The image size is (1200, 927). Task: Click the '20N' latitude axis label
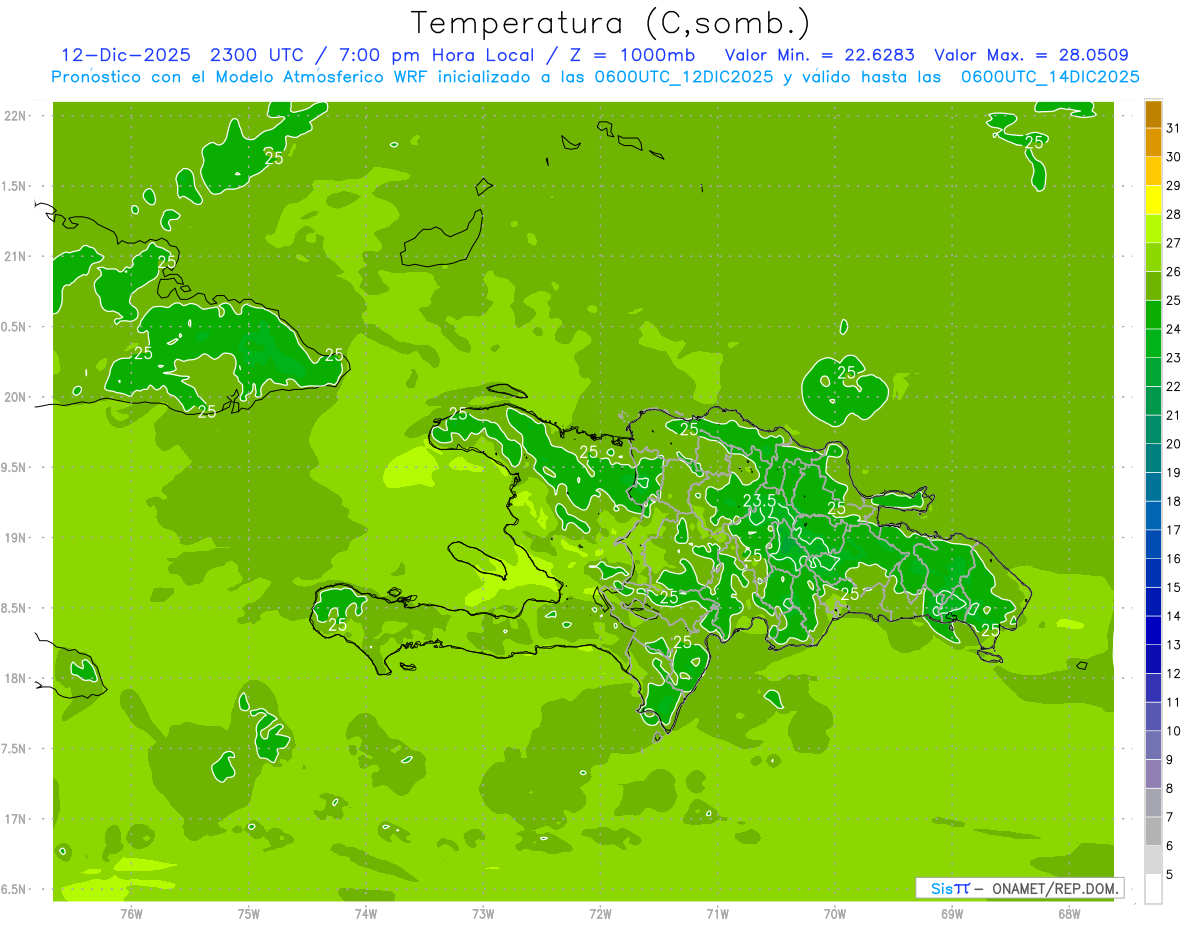point(16,397)
